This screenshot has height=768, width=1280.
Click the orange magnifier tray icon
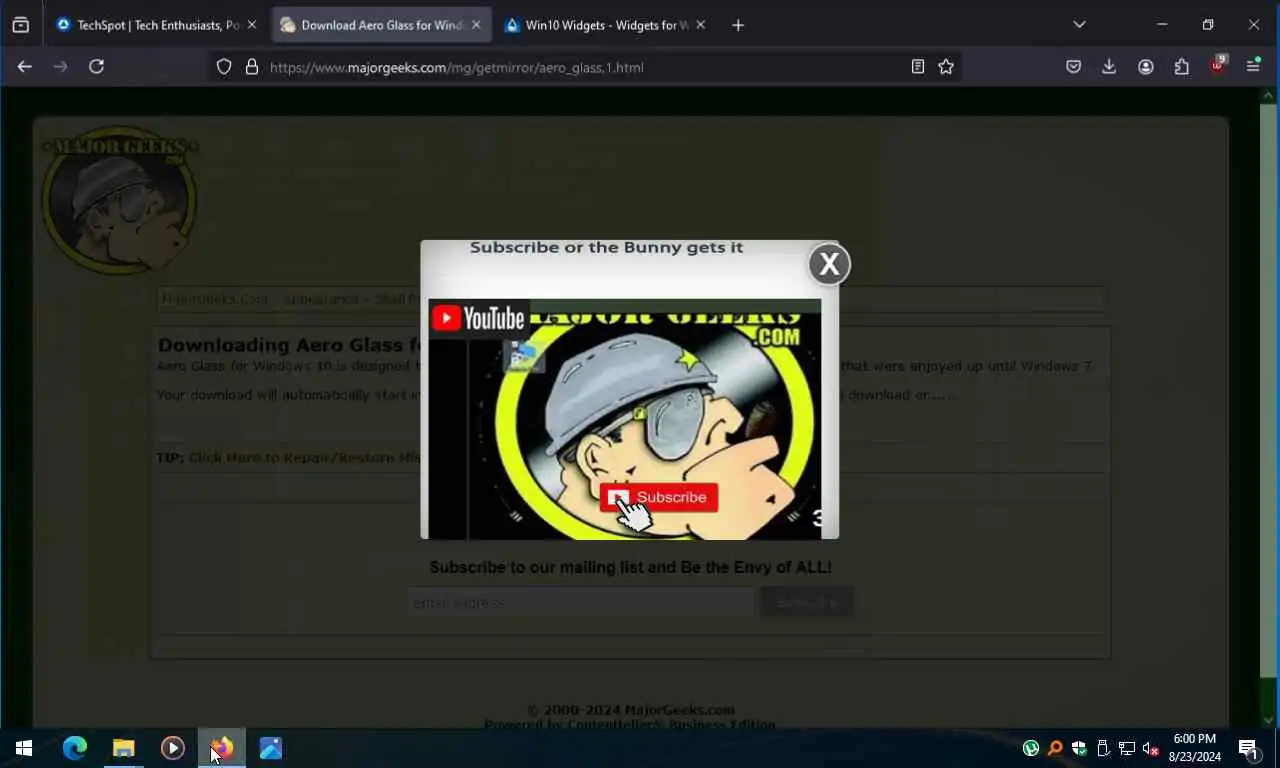click(1055, 748)
